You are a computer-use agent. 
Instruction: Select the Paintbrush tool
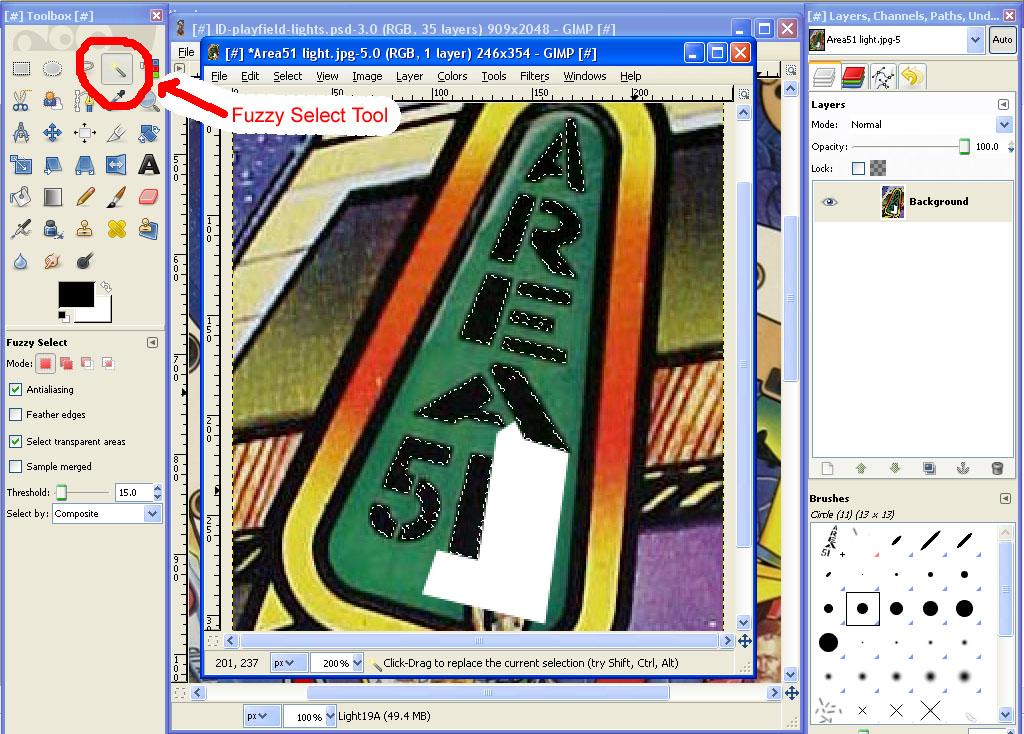(x=117, y=197)
